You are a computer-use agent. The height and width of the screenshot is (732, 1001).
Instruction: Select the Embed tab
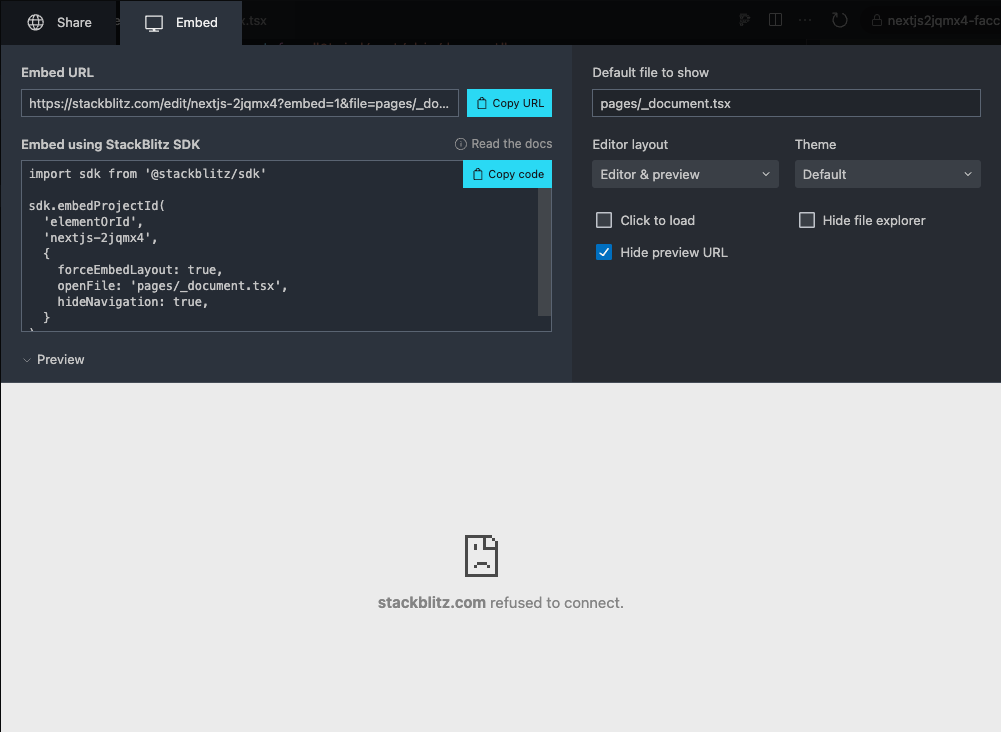pos(181,22)
